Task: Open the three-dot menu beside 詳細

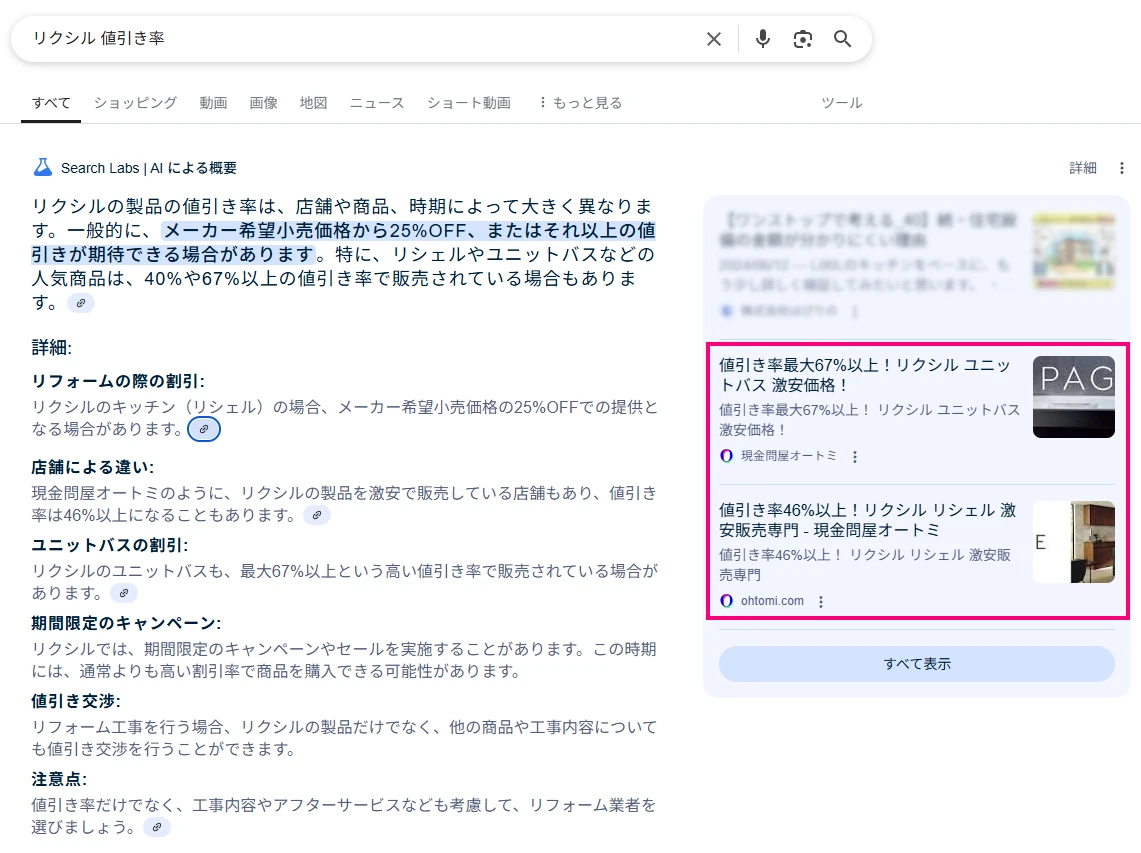Action: [1121, 168]
